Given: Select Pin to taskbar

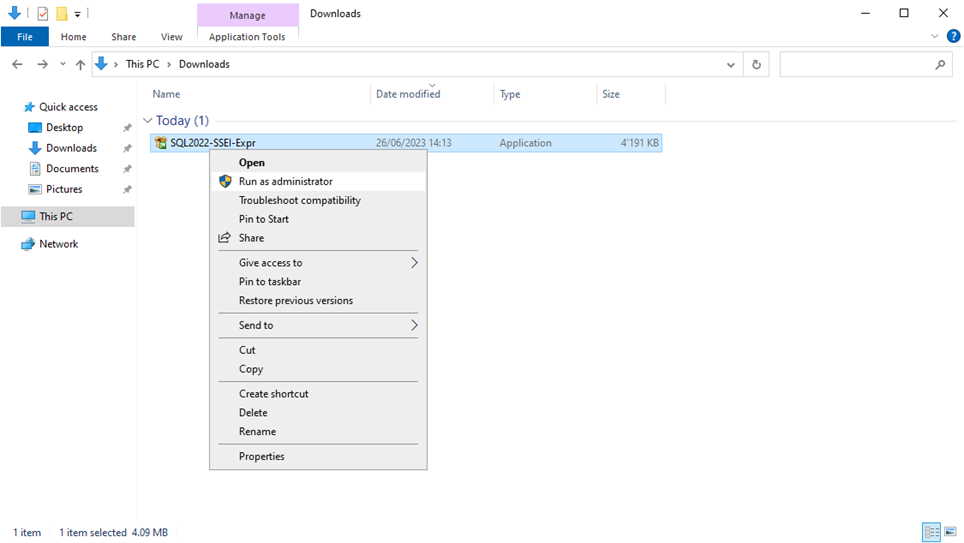Looking at the screenshot, I should (x=317, y=282).
